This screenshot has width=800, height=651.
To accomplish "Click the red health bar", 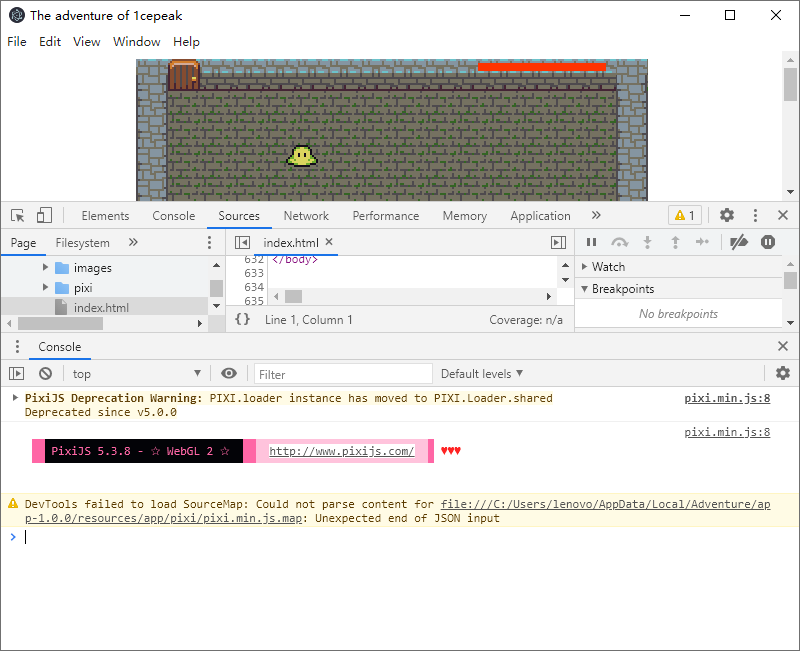I will pos(541,67).
